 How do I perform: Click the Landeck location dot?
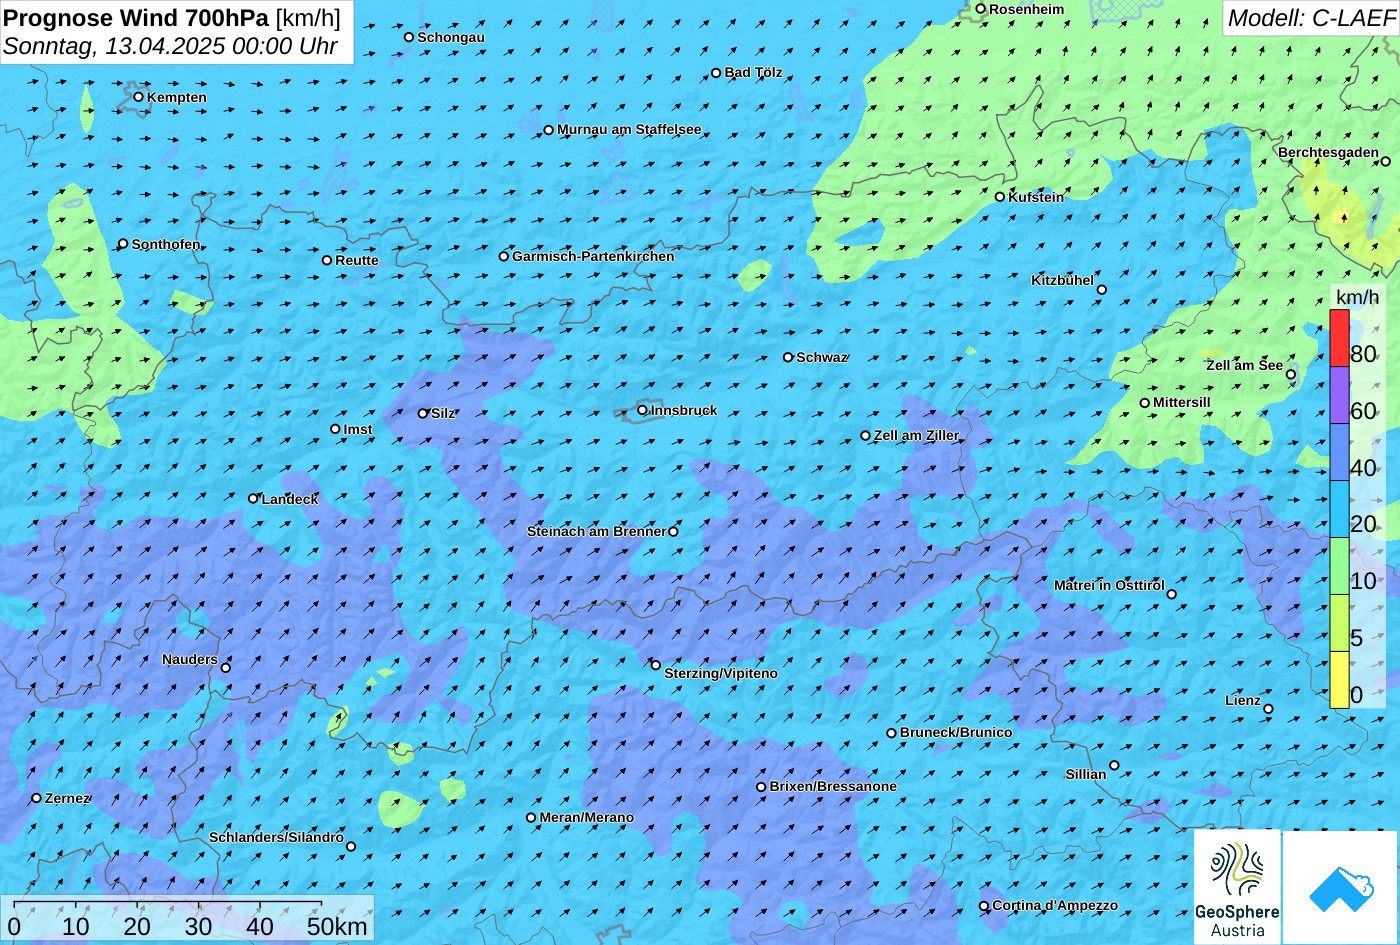tap(253, 498)
